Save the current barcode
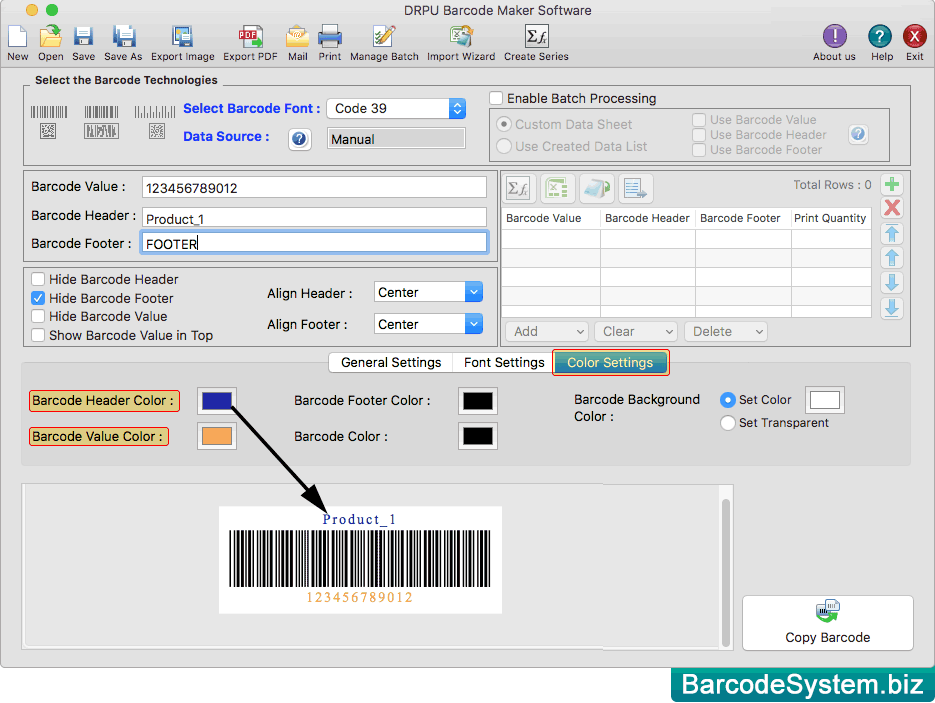Screen dimensions: 935x703 tap(83, 43)
